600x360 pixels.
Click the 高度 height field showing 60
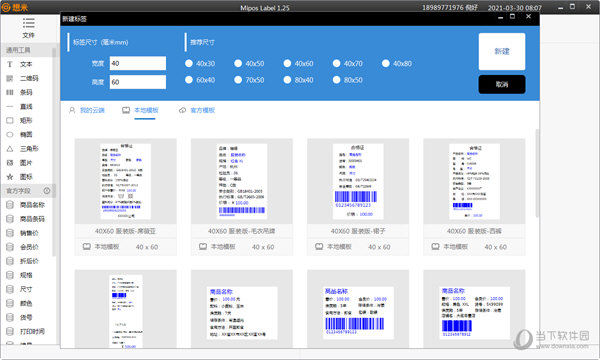138,82
